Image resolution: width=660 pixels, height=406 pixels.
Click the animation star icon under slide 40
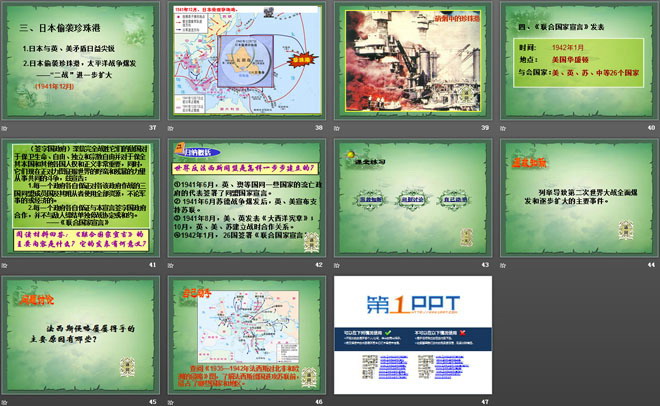click(x=503, y=128)
